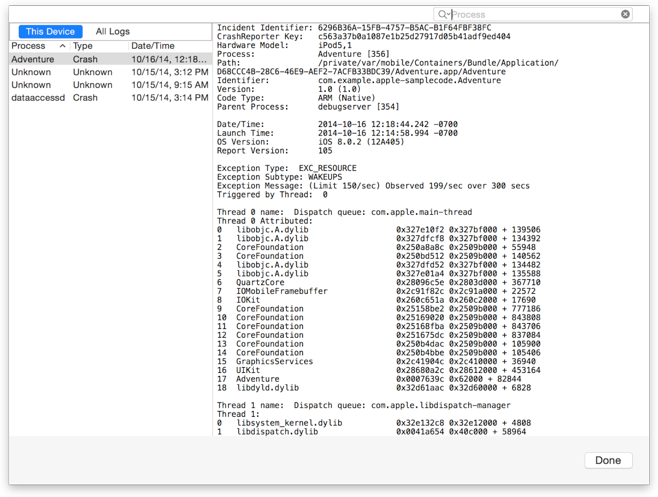Select the Unknown log from 3:12 PM

(110, 72)
